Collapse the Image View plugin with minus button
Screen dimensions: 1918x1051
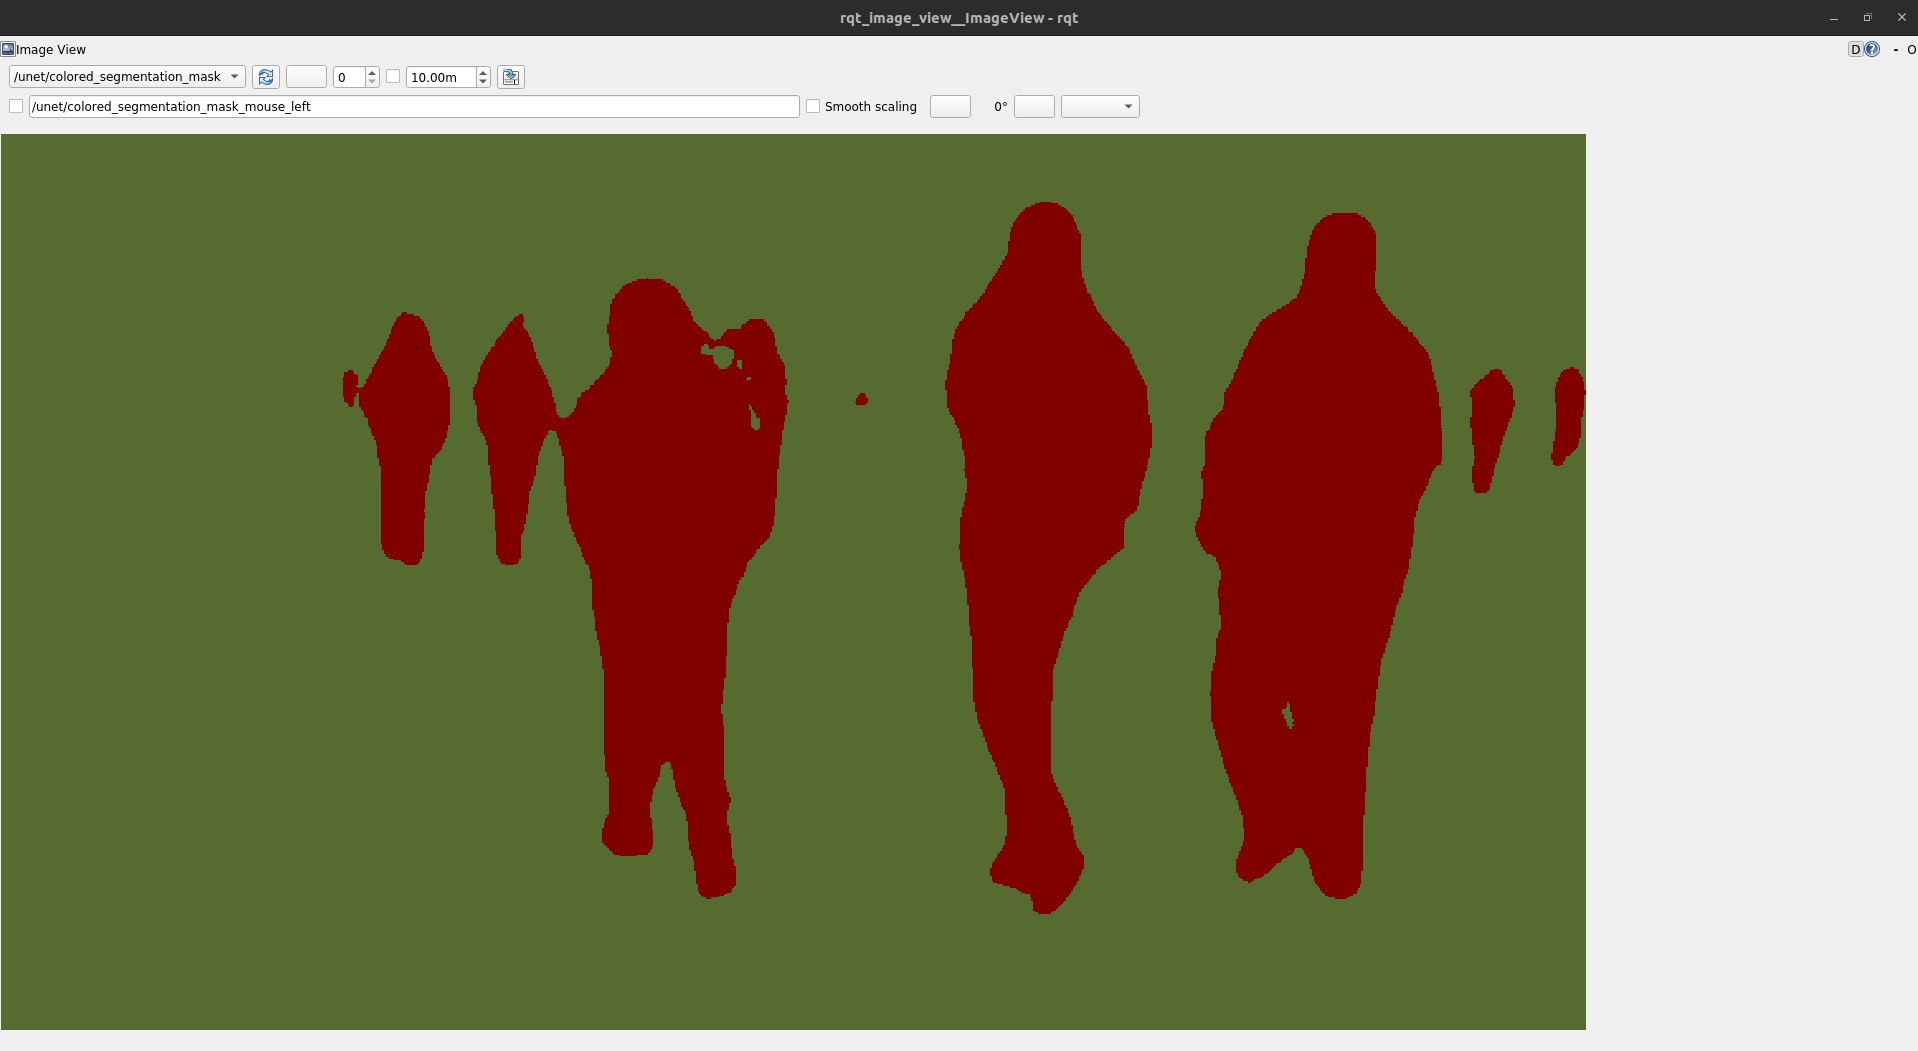pos(1895,49)
